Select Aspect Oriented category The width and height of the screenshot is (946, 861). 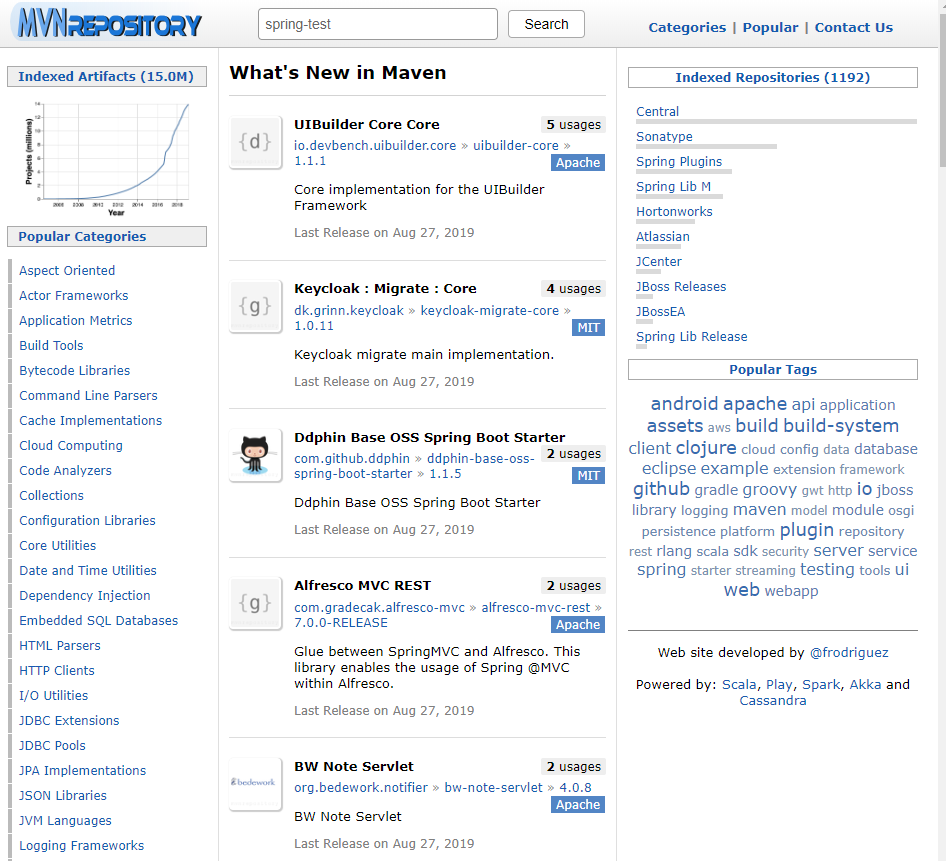(x=67, y=270)
